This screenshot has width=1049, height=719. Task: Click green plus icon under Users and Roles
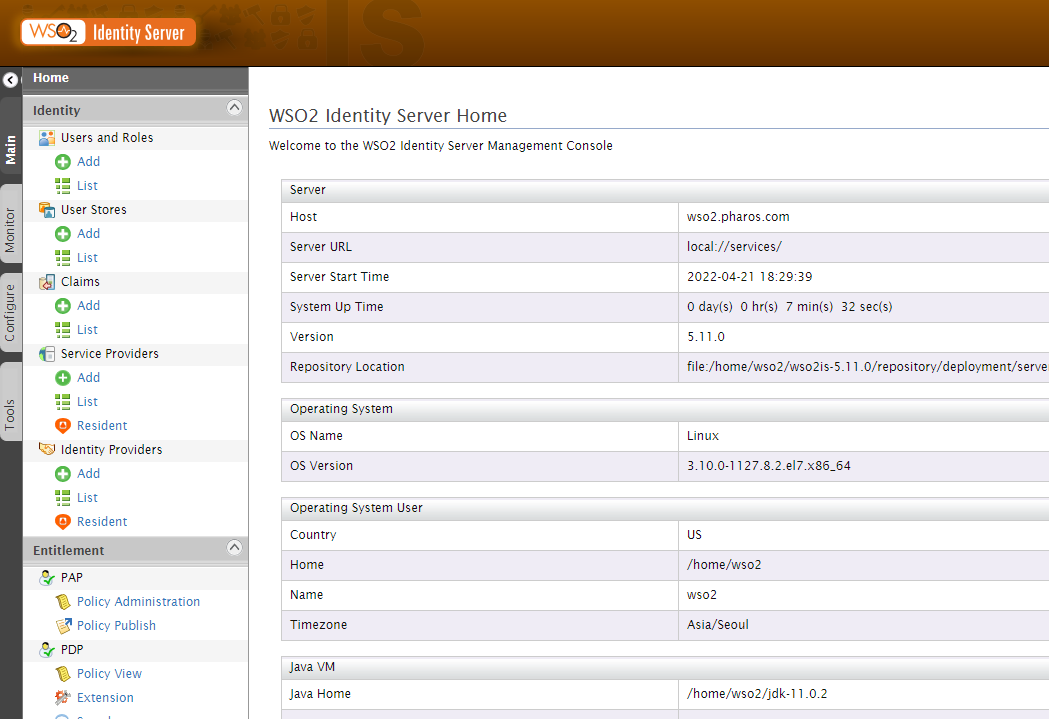[x=63, y=162]
